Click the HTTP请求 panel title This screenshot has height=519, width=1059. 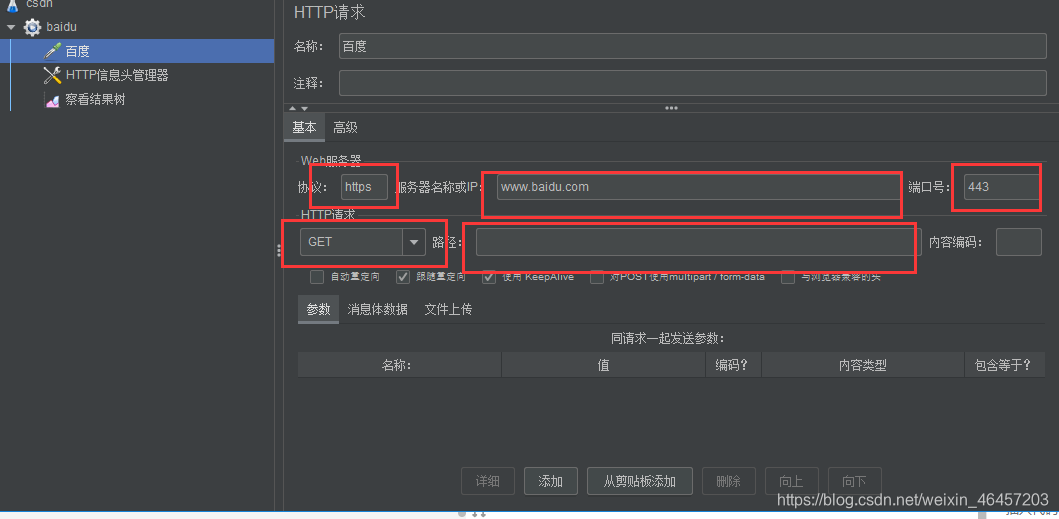coord(330,12)
